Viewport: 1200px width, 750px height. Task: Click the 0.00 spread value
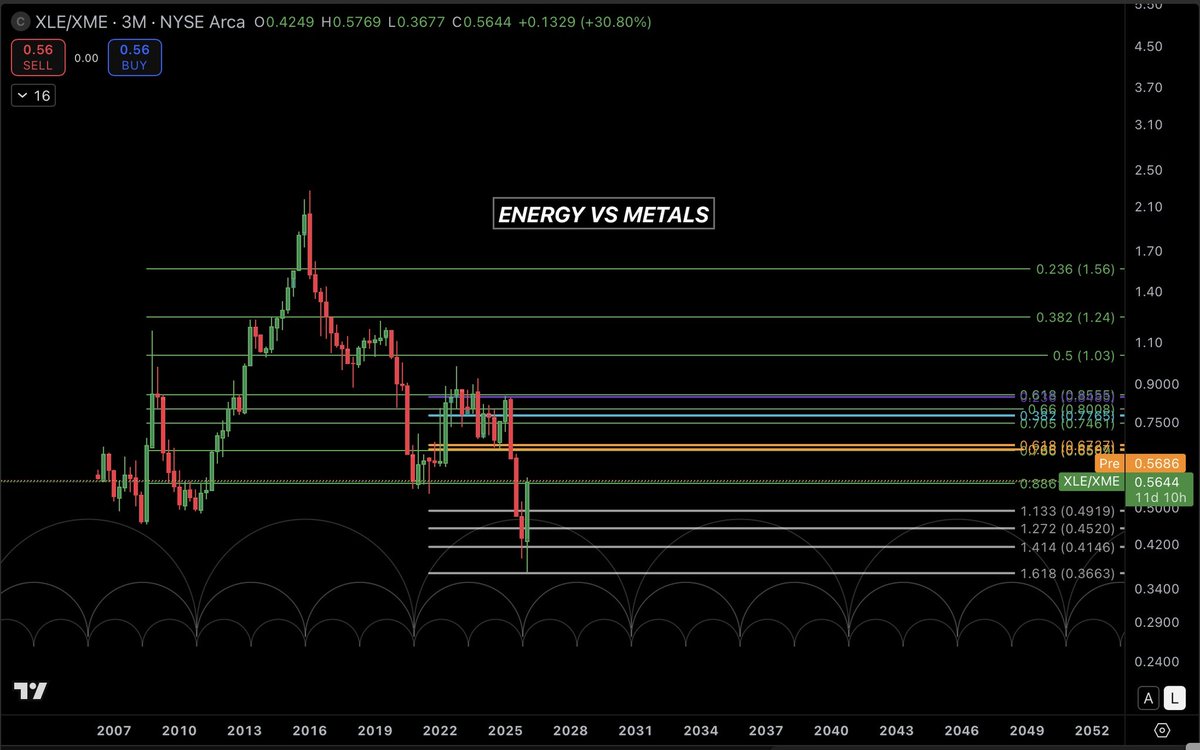pos(86,58)
